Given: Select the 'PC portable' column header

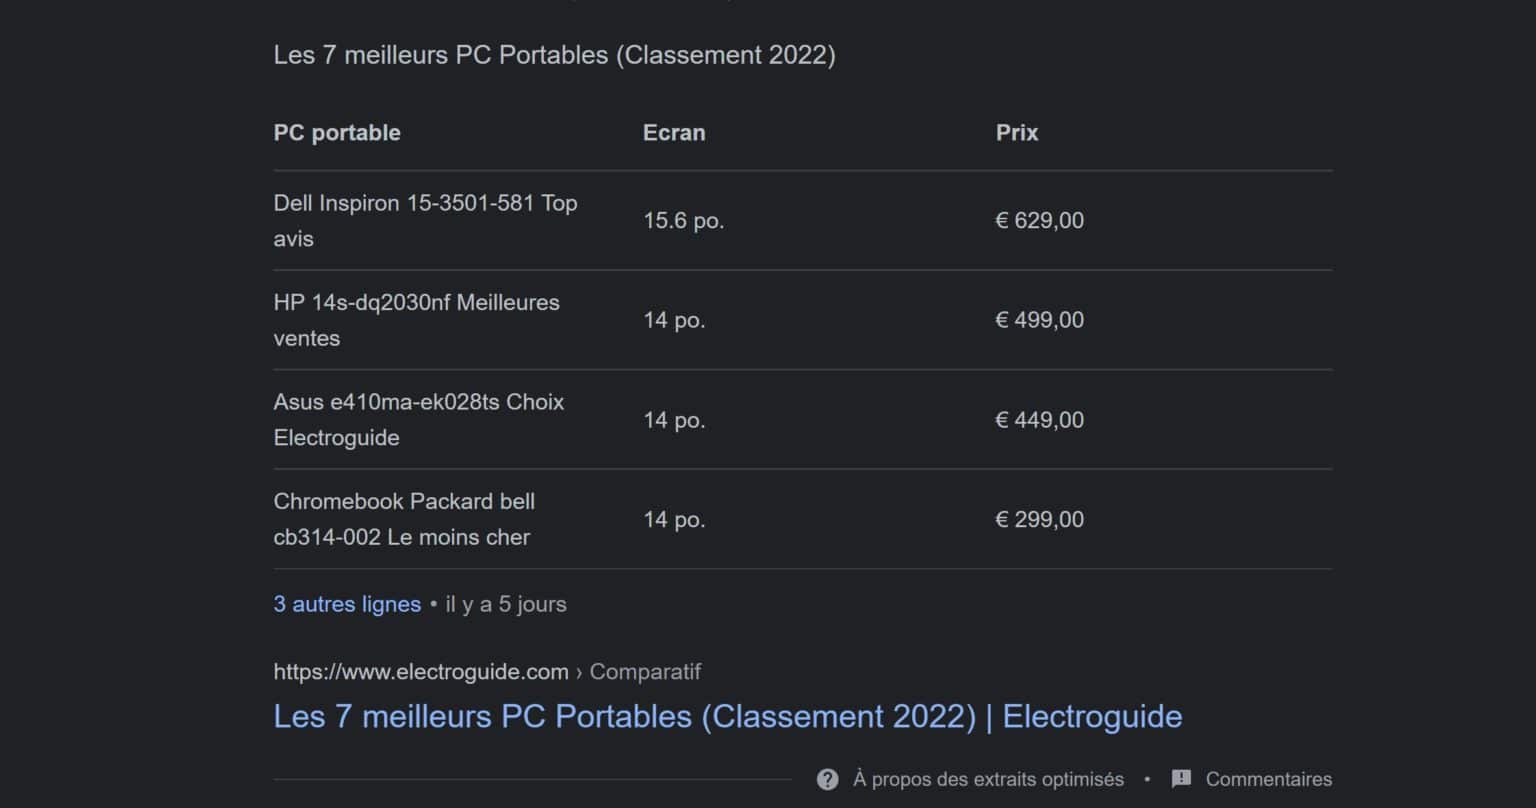Looking at the screenshot, I should [337, 133].
